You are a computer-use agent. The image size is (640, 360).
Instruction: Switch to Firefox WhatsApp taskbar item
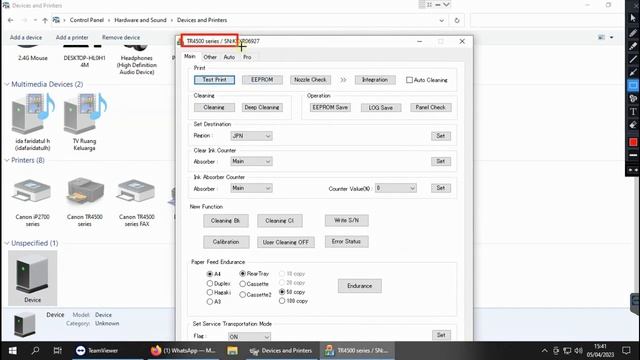pos(183,350)
